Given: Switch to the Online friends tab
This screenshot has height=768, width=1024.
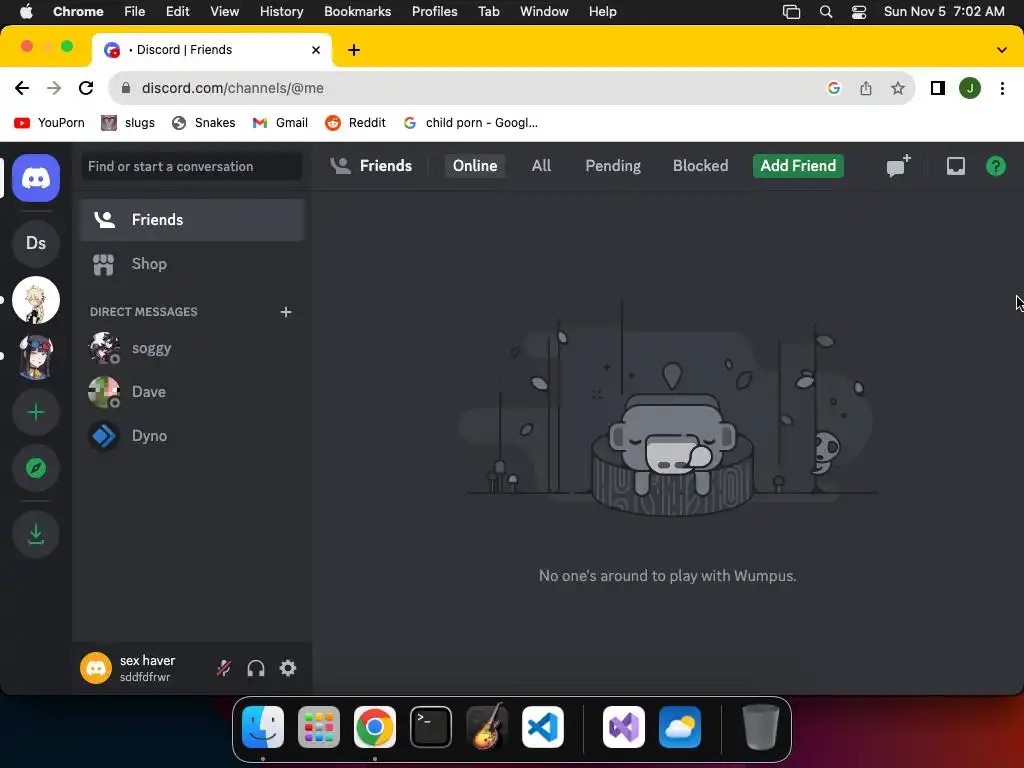Looking at the screenshot, I should coord(475,166).
